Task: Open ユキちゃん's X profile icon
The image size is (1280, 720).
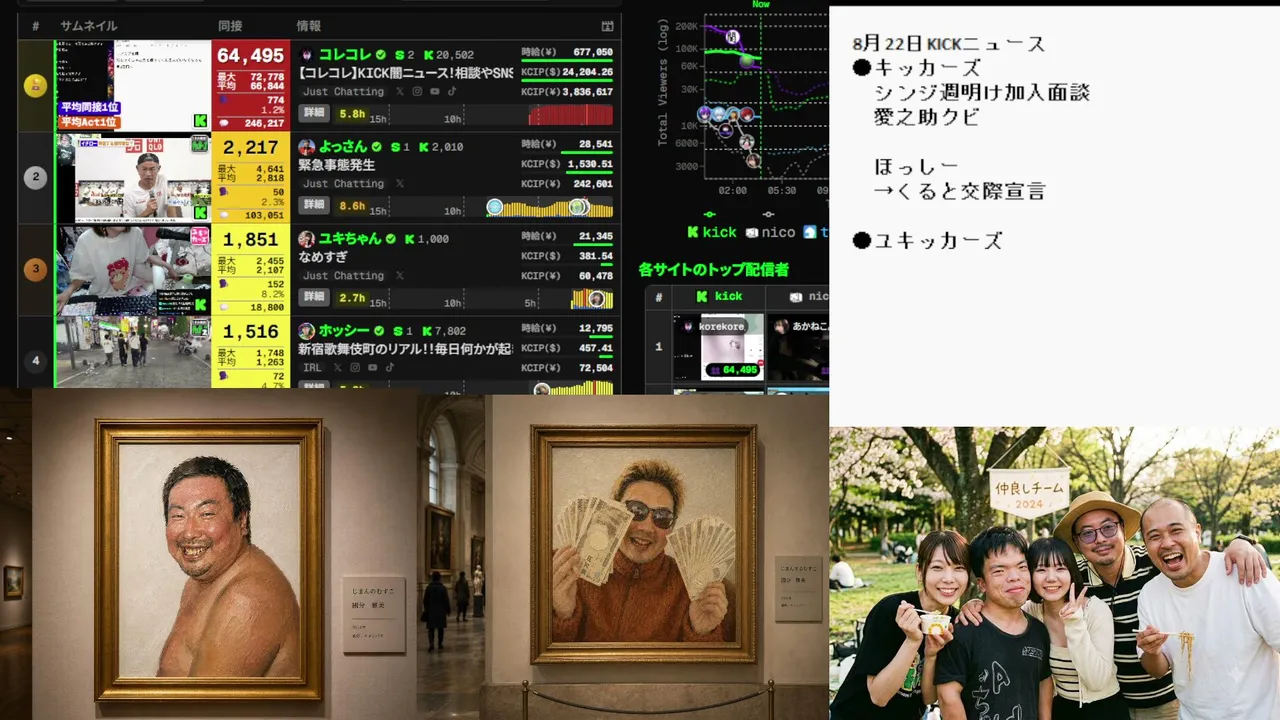Action: [x=400, y=276]
